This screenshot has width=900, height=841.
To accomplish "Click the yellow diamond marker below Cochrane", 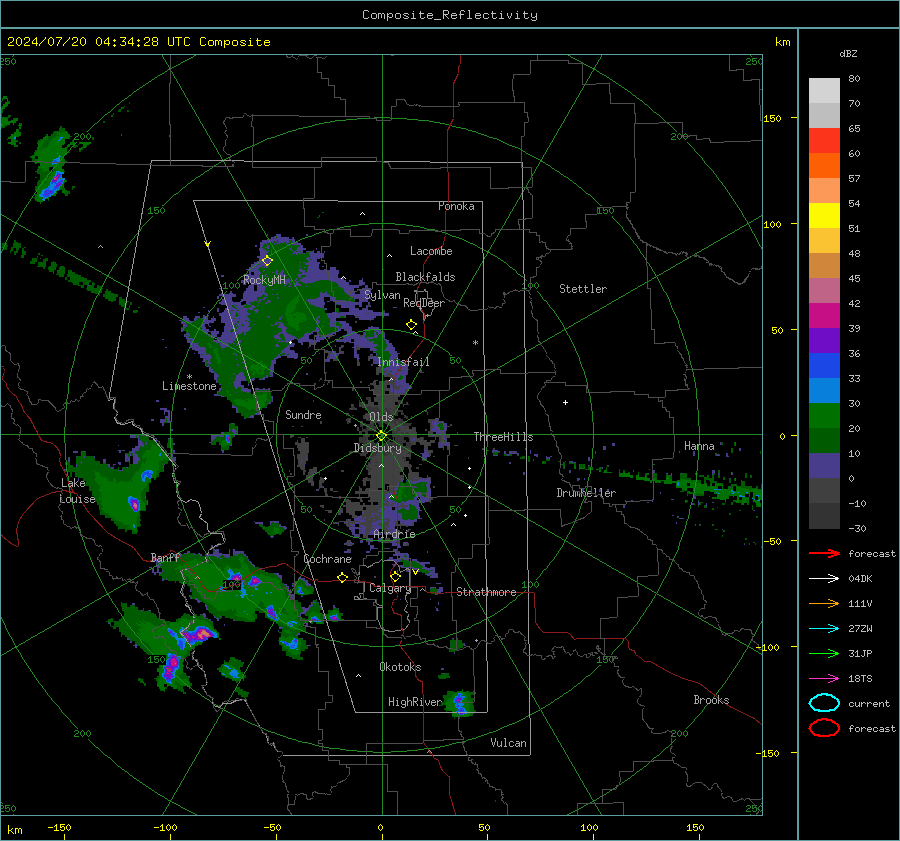I will point(342,577).
